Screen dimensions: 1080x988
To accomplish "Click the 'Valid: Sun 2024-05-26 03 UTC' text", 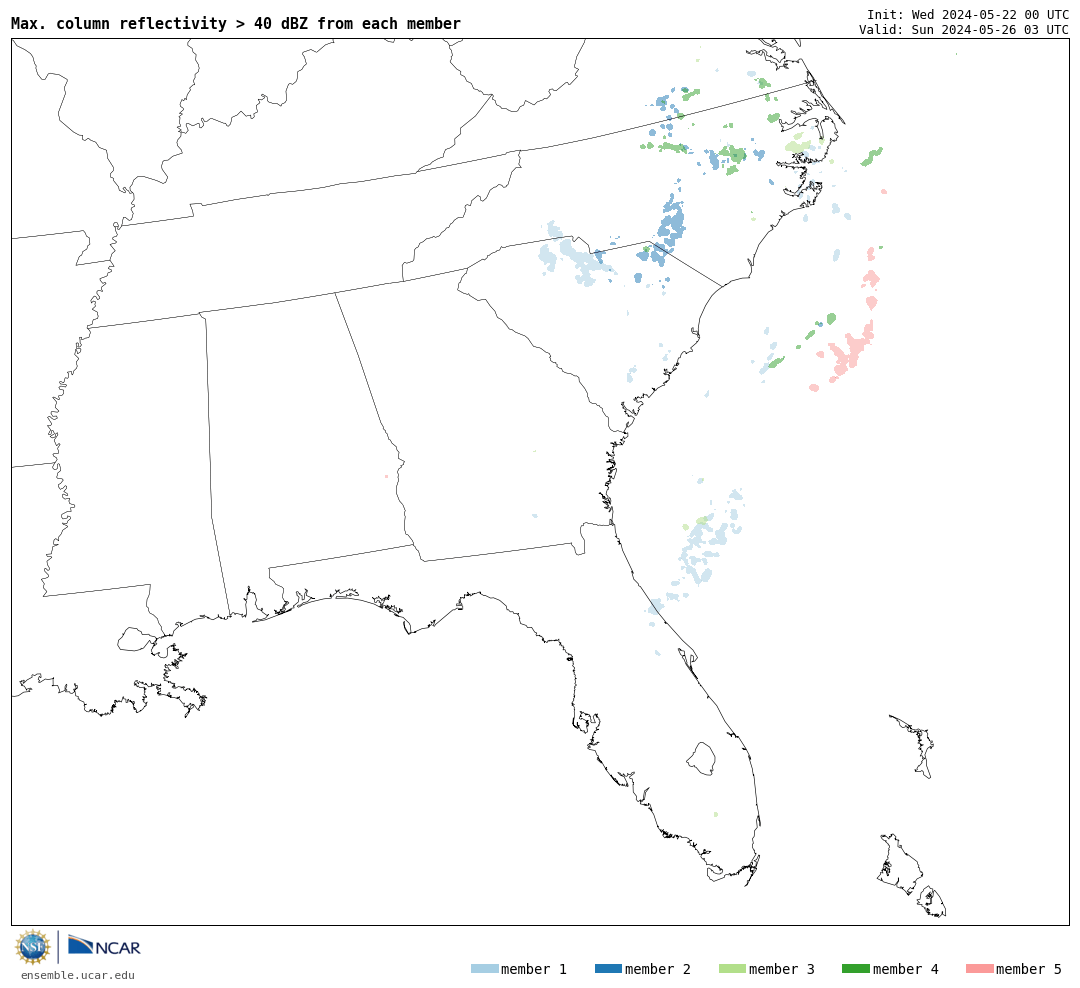I will [964, 30].
